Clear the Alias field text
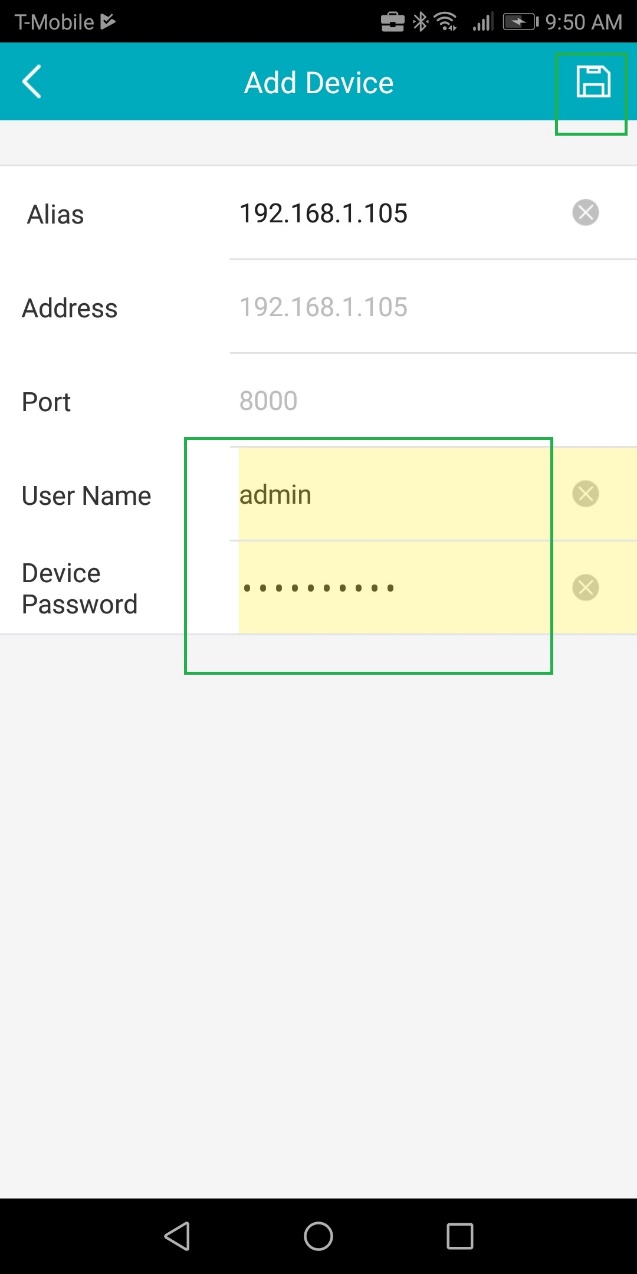This screenshot has width=637, height=1274. point(585,212)
